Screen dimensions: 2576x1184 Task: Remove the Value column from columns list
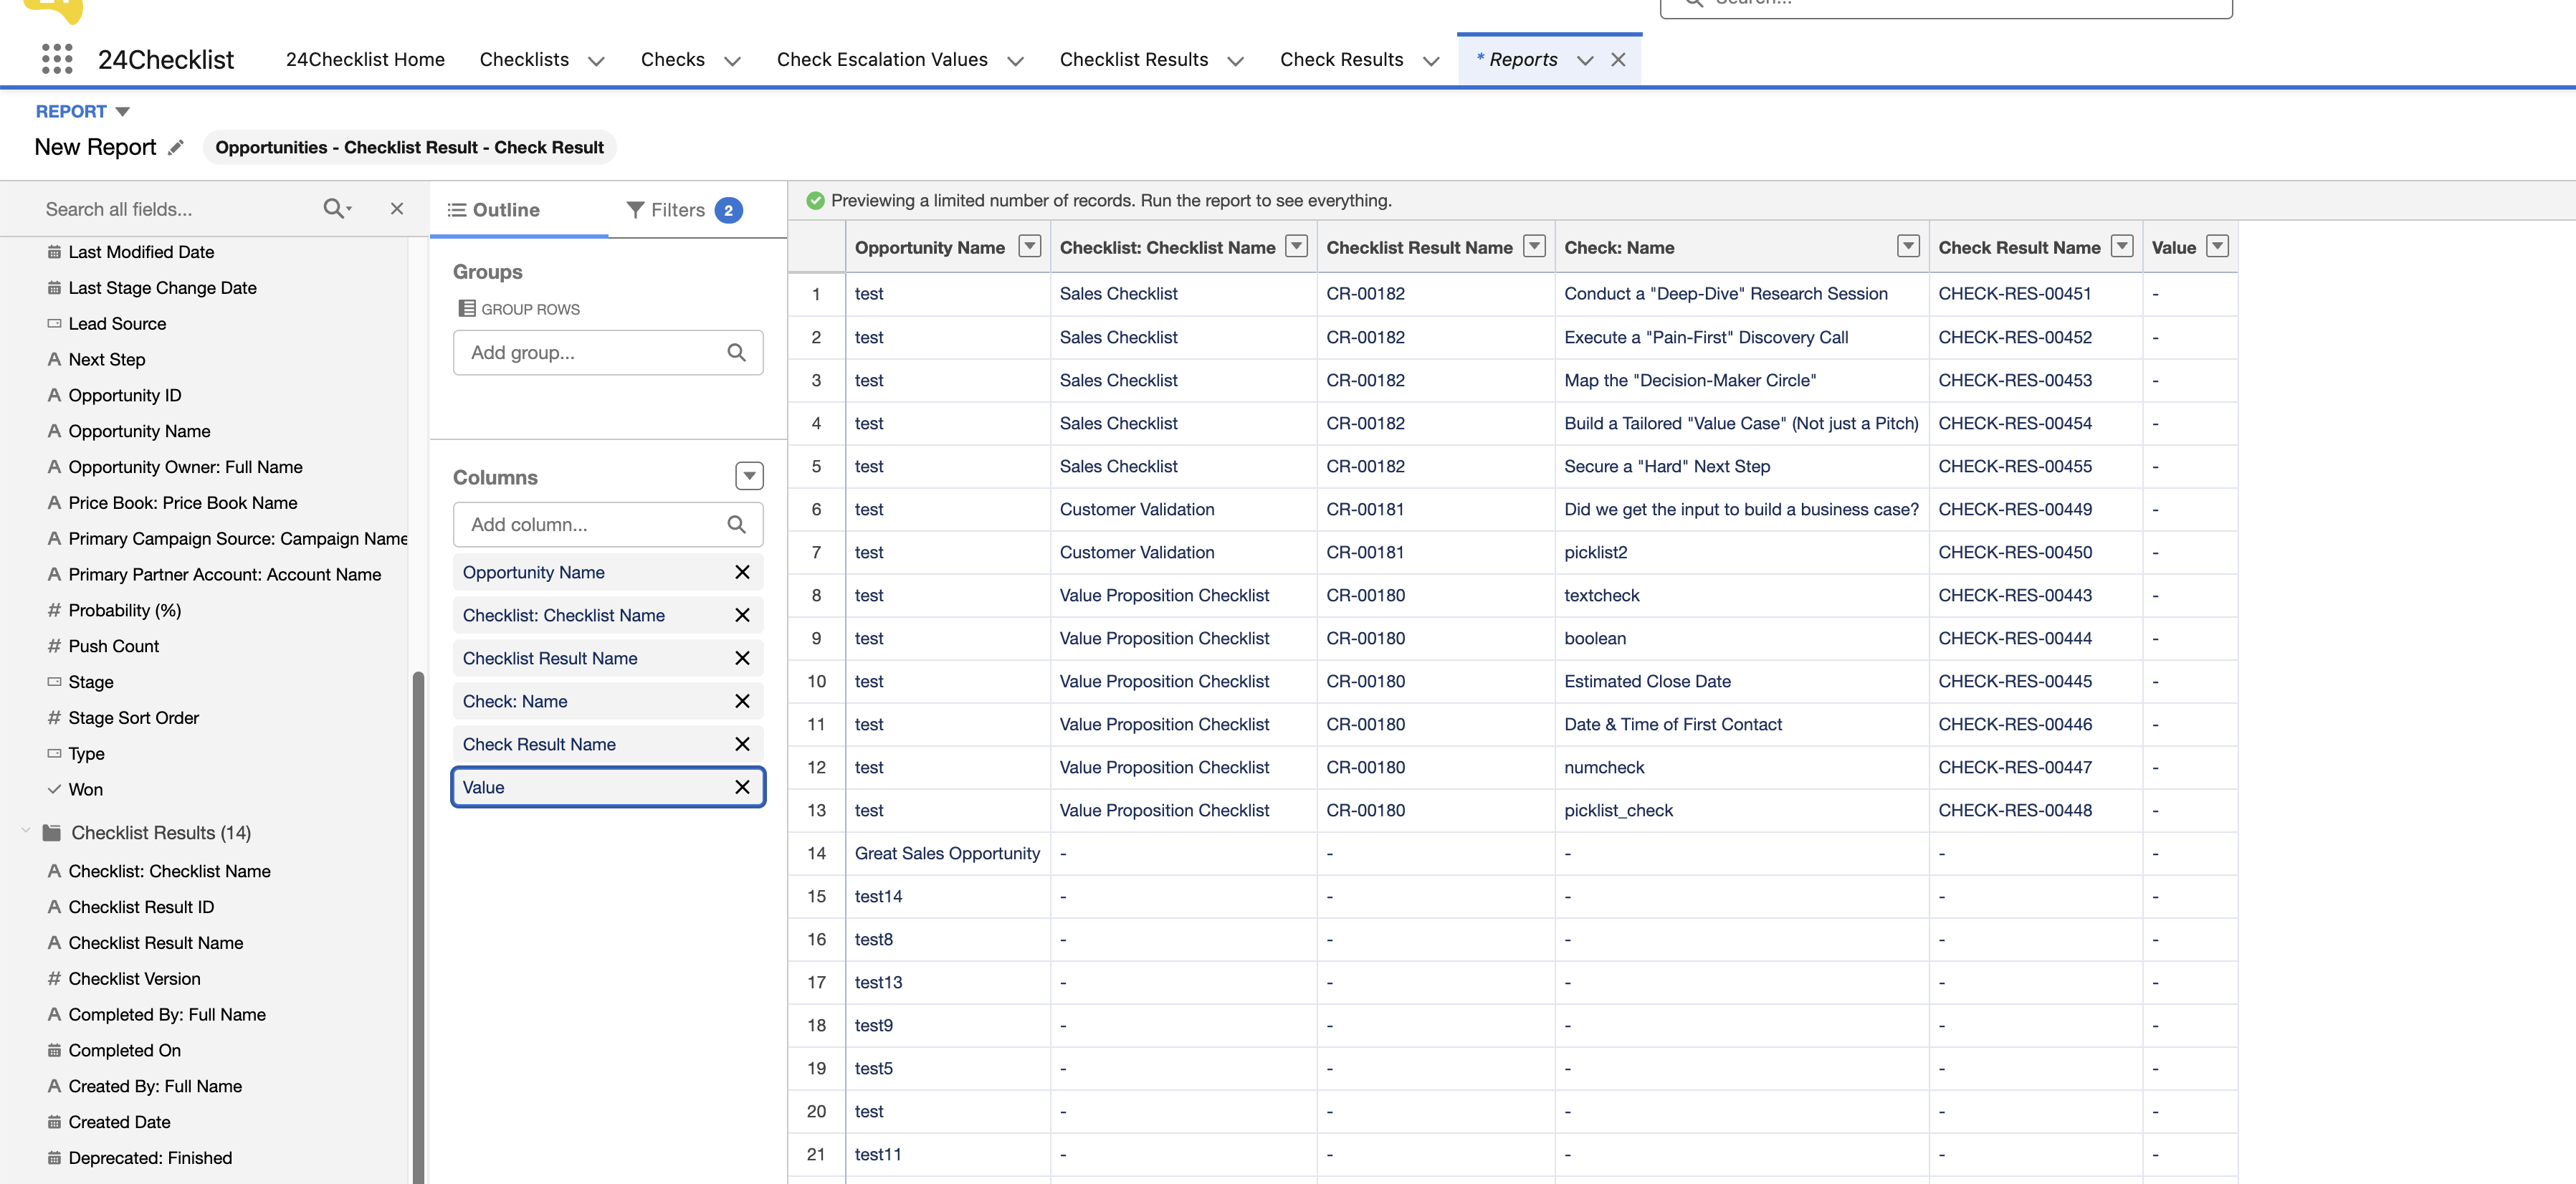742,787
